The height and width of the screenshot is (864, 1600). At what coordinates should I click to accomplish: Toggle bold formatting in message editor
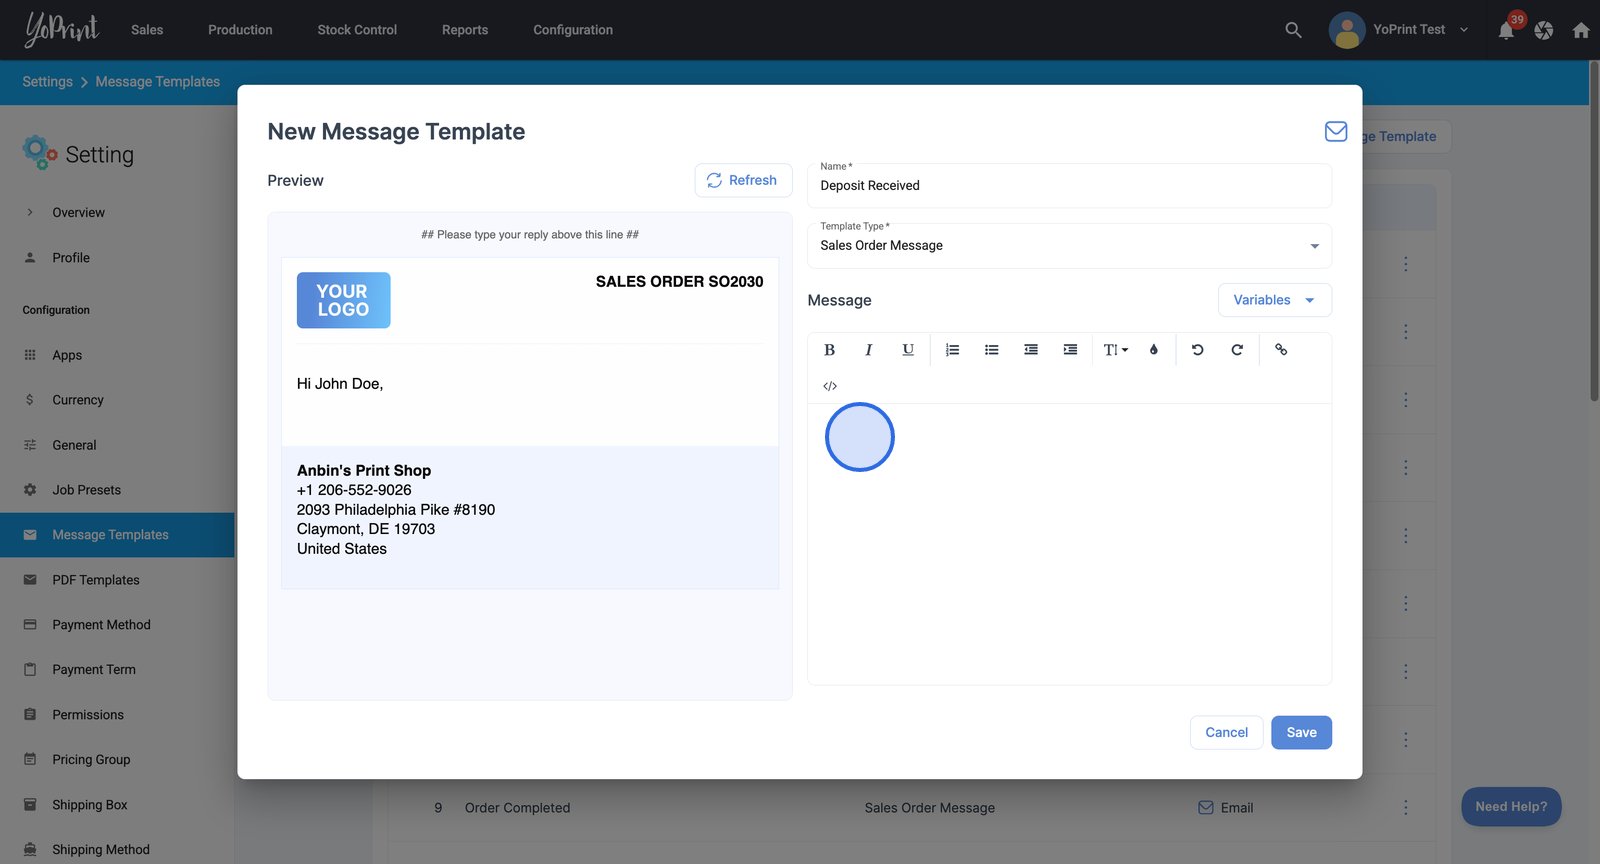click(x=829, y=350)
